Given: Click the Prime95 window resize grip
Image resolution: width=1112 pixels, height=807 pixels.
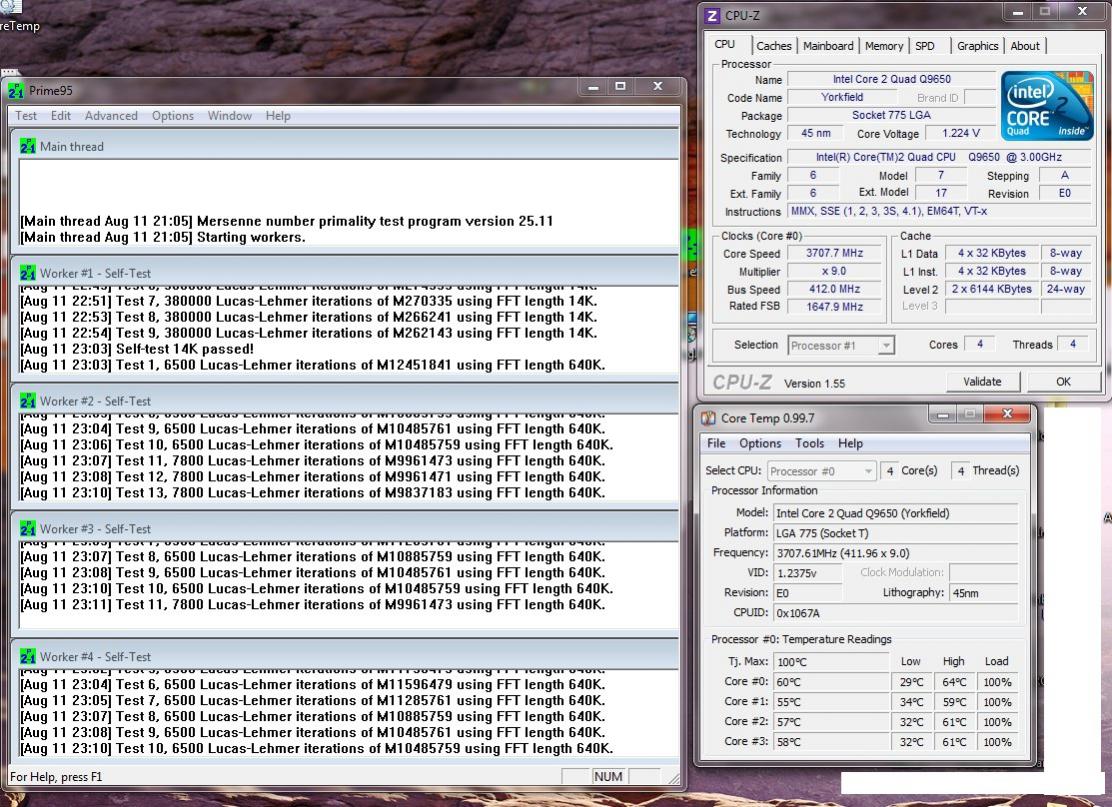Looking at the screenshot, I should pyautogui.click(x=673, y=779).
